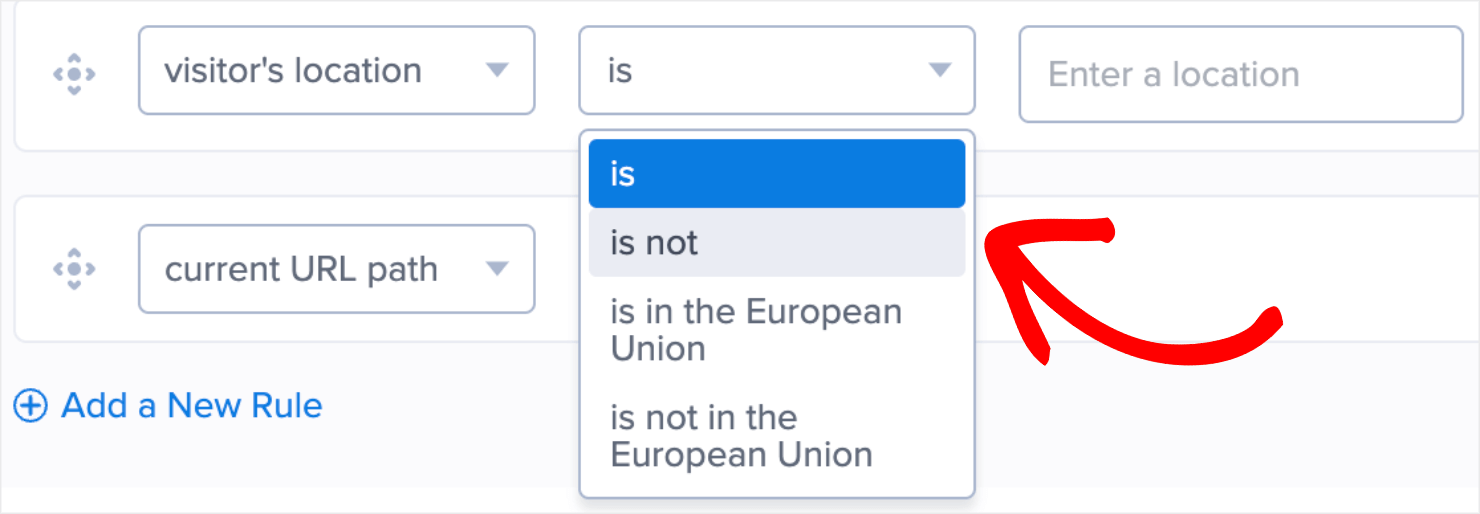Click the Add a New Rule link

tap(192, 406)
